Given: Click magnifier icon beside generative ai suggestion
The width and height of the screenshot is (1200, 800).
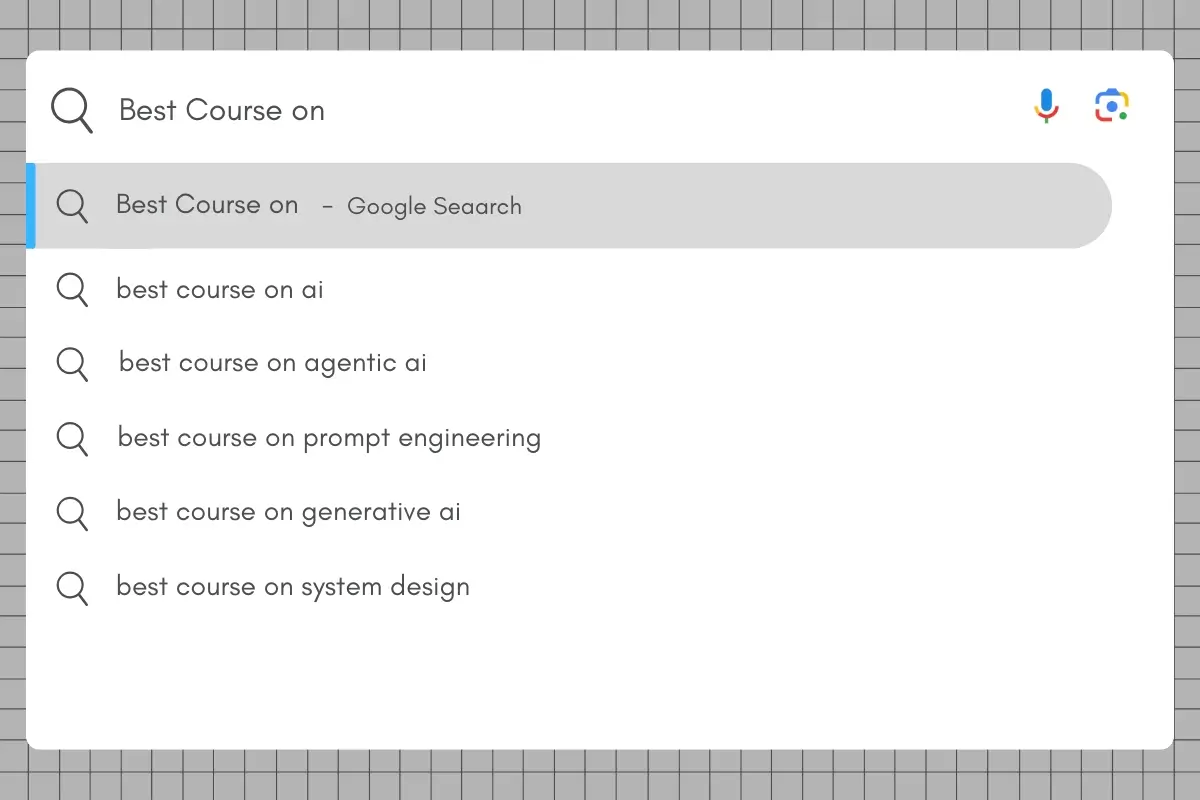Looking at the screenshot, I should tap(71, 512).
